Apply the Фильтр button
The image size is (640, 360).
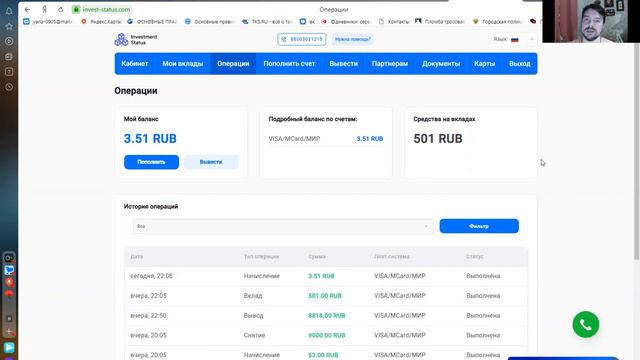[x=479, y=226]
